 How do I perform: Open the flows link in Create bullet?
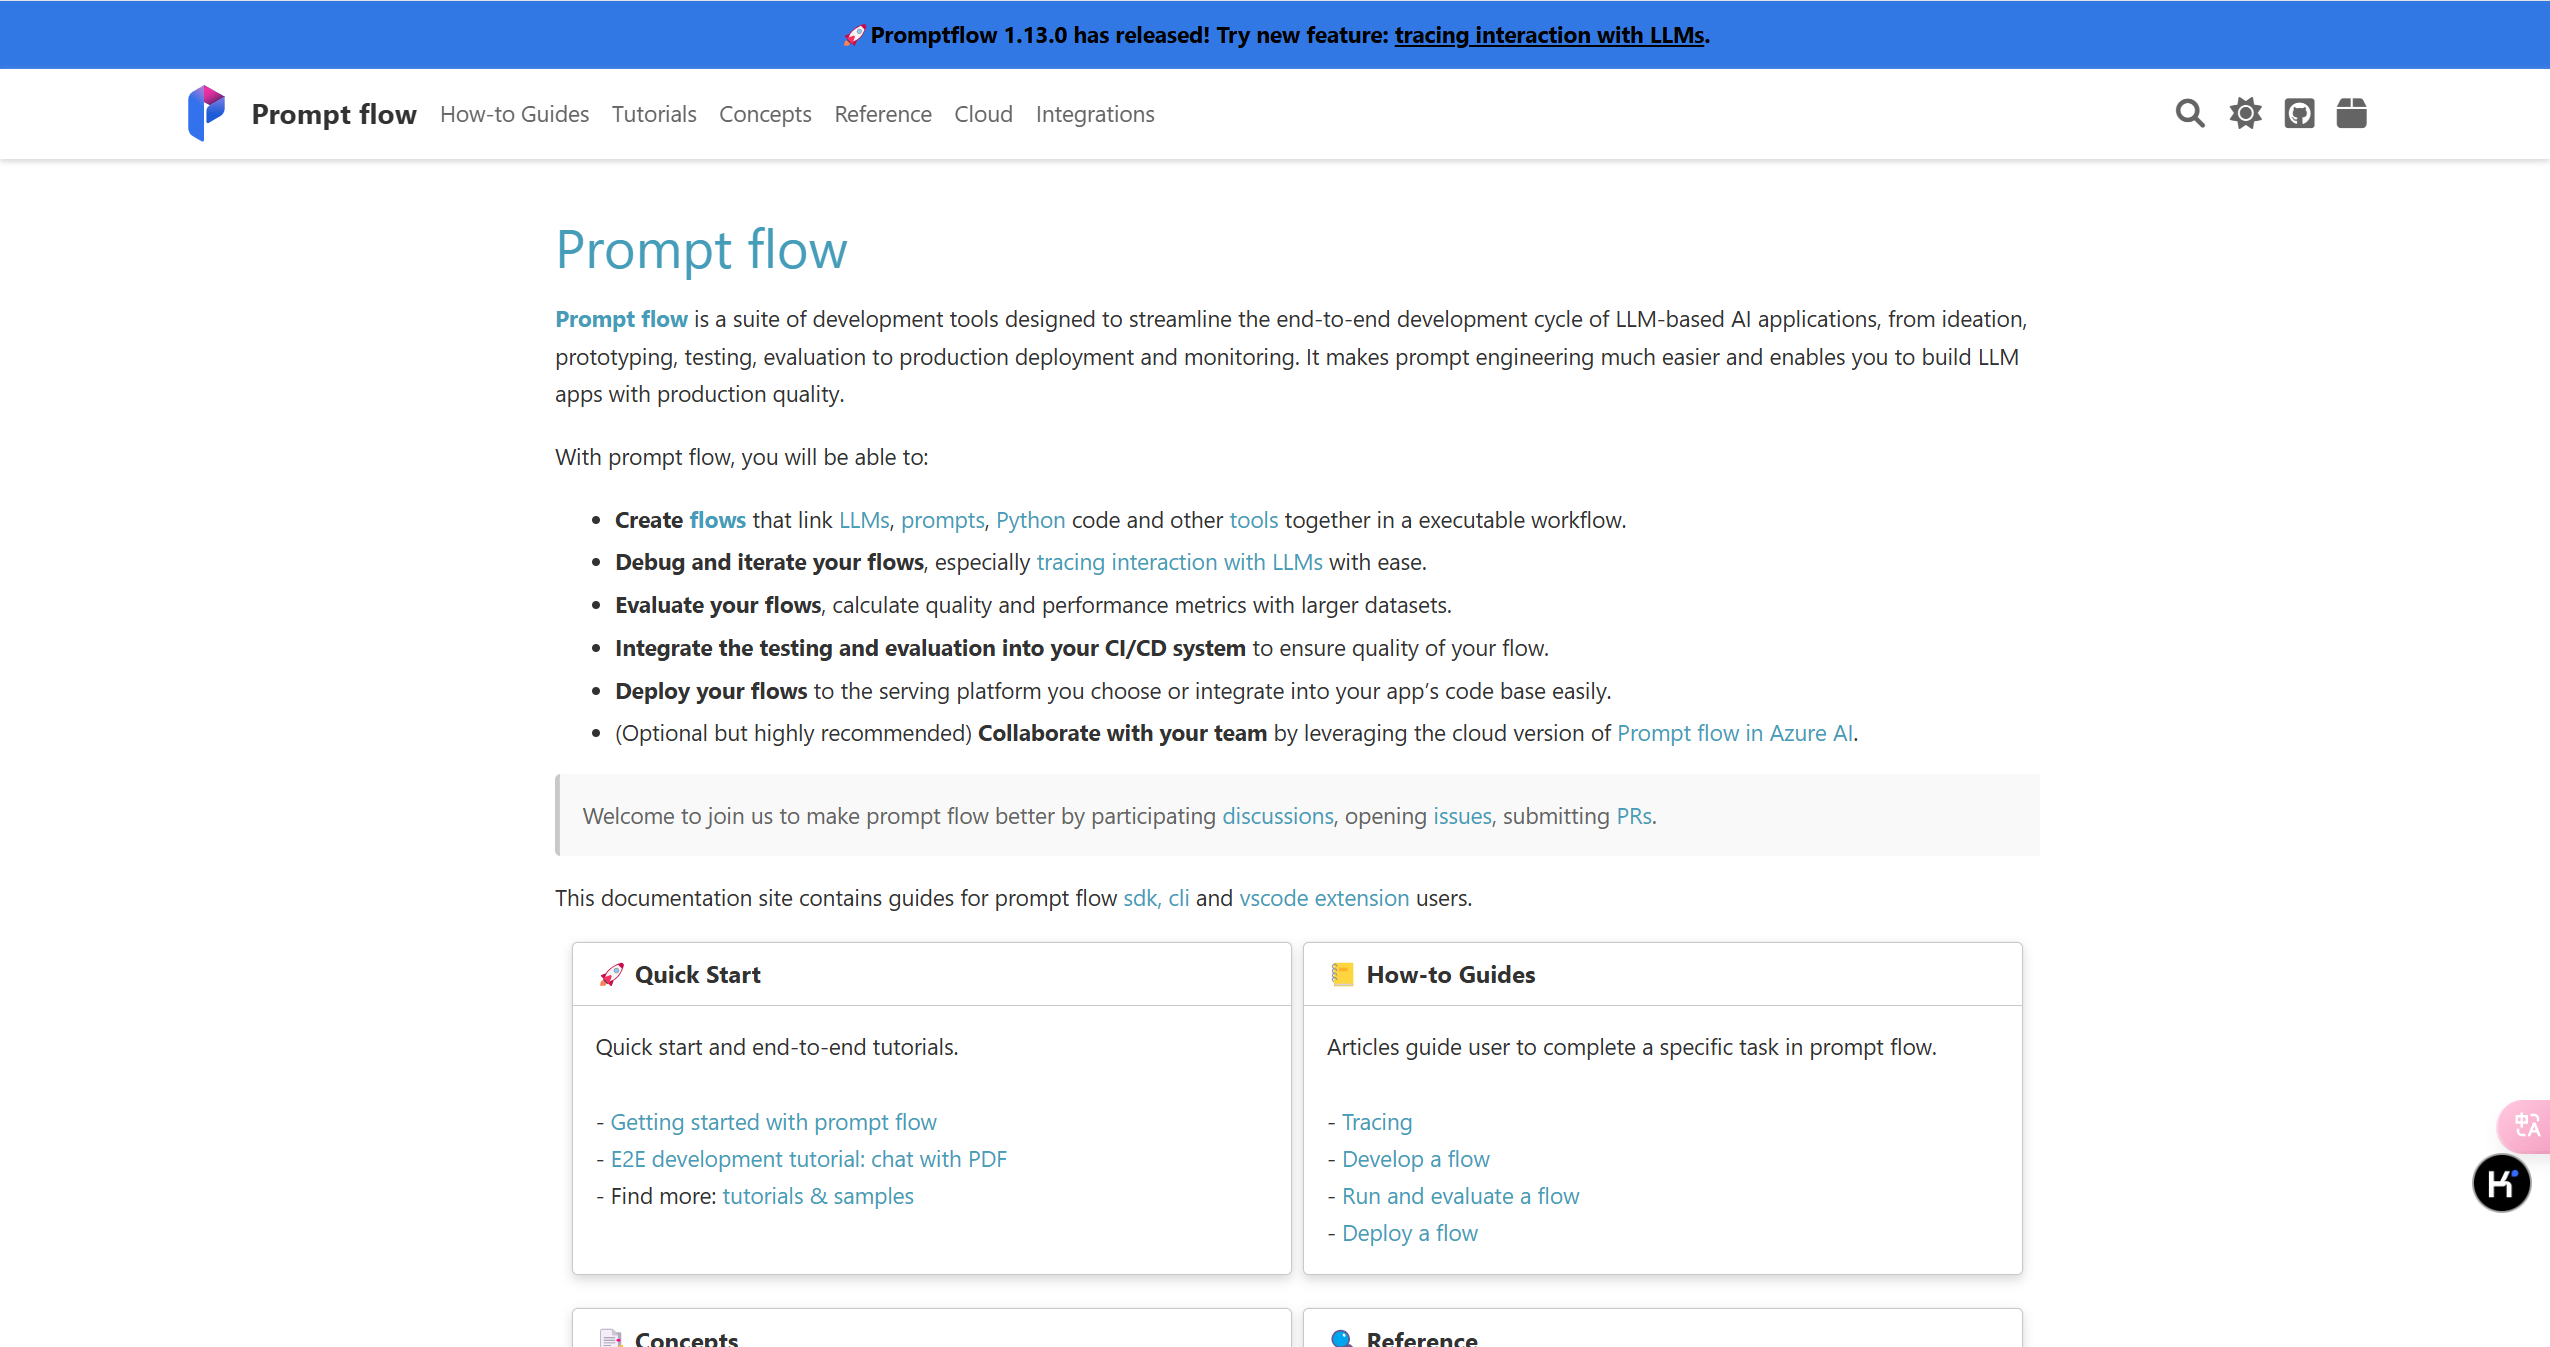point(718,520)
